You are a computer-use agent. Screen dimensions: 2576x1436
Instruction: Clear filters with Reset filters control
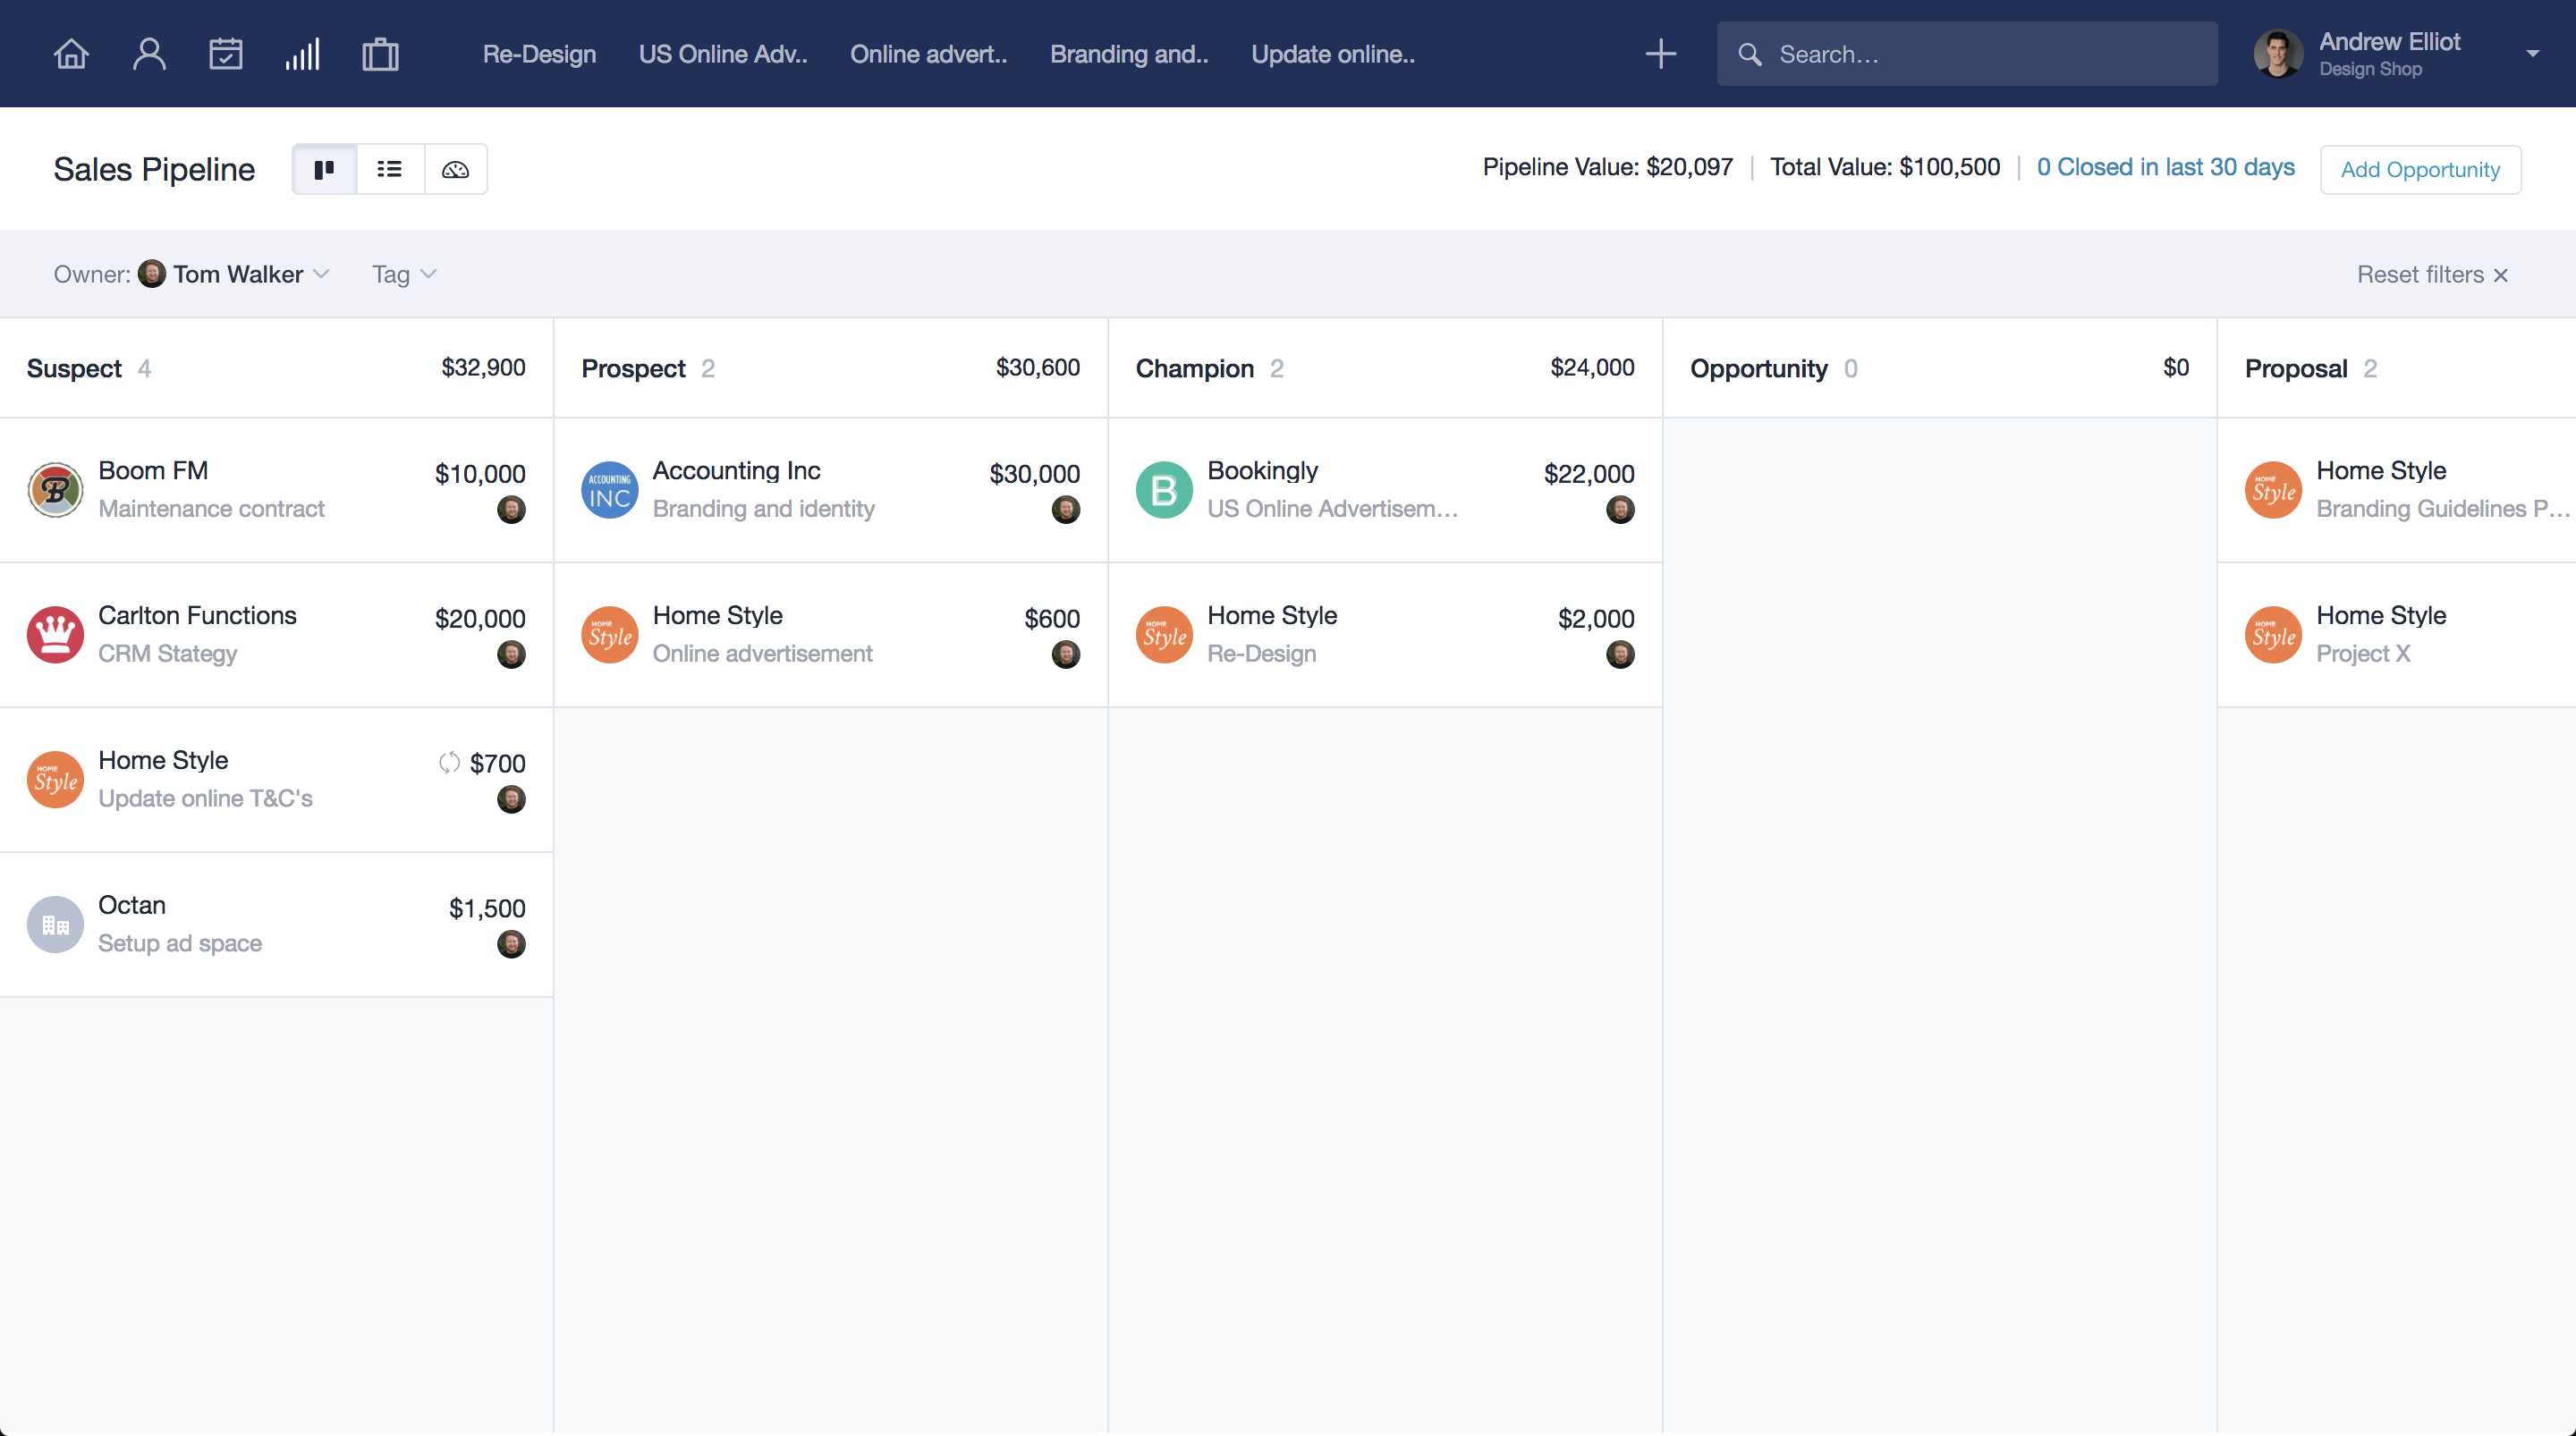pos(2433,274)
